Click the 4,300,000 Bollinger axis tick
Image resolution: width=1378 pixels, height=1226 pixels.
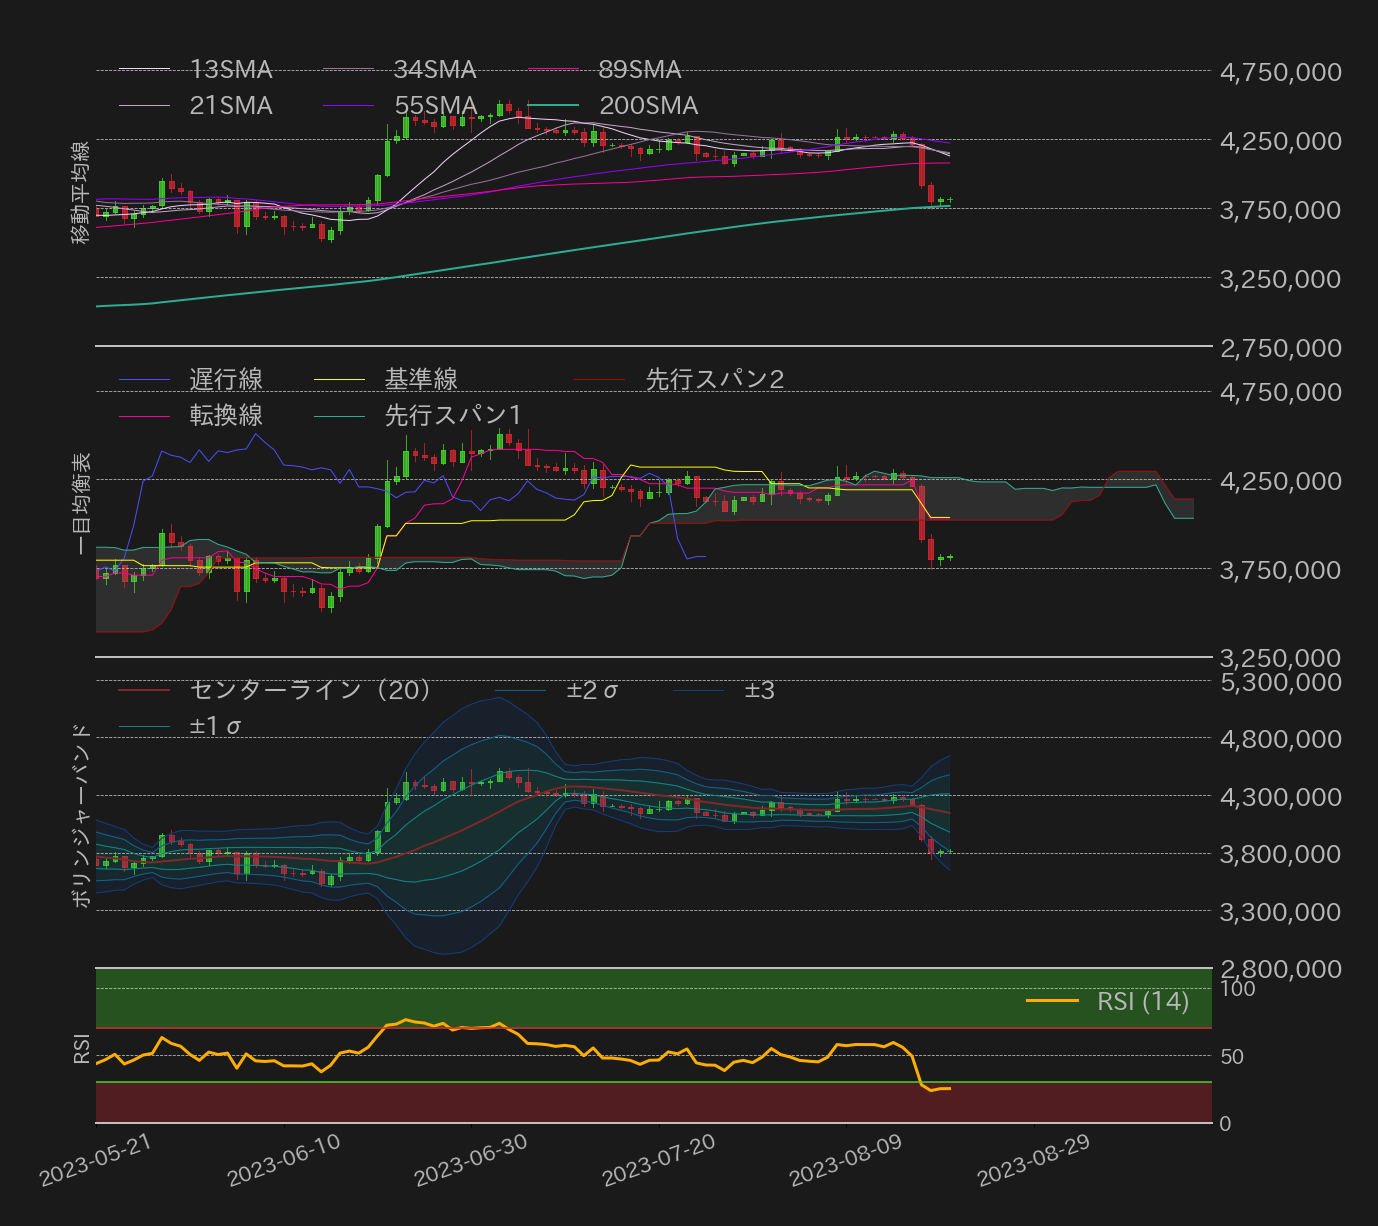tap(1281, 796)
